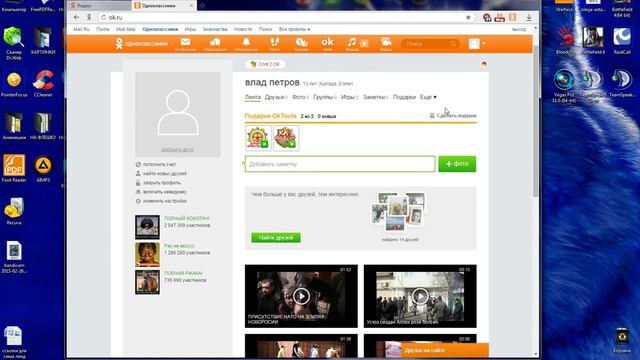
Task: Launch CCleaner from the desktop
Action: 43,83
